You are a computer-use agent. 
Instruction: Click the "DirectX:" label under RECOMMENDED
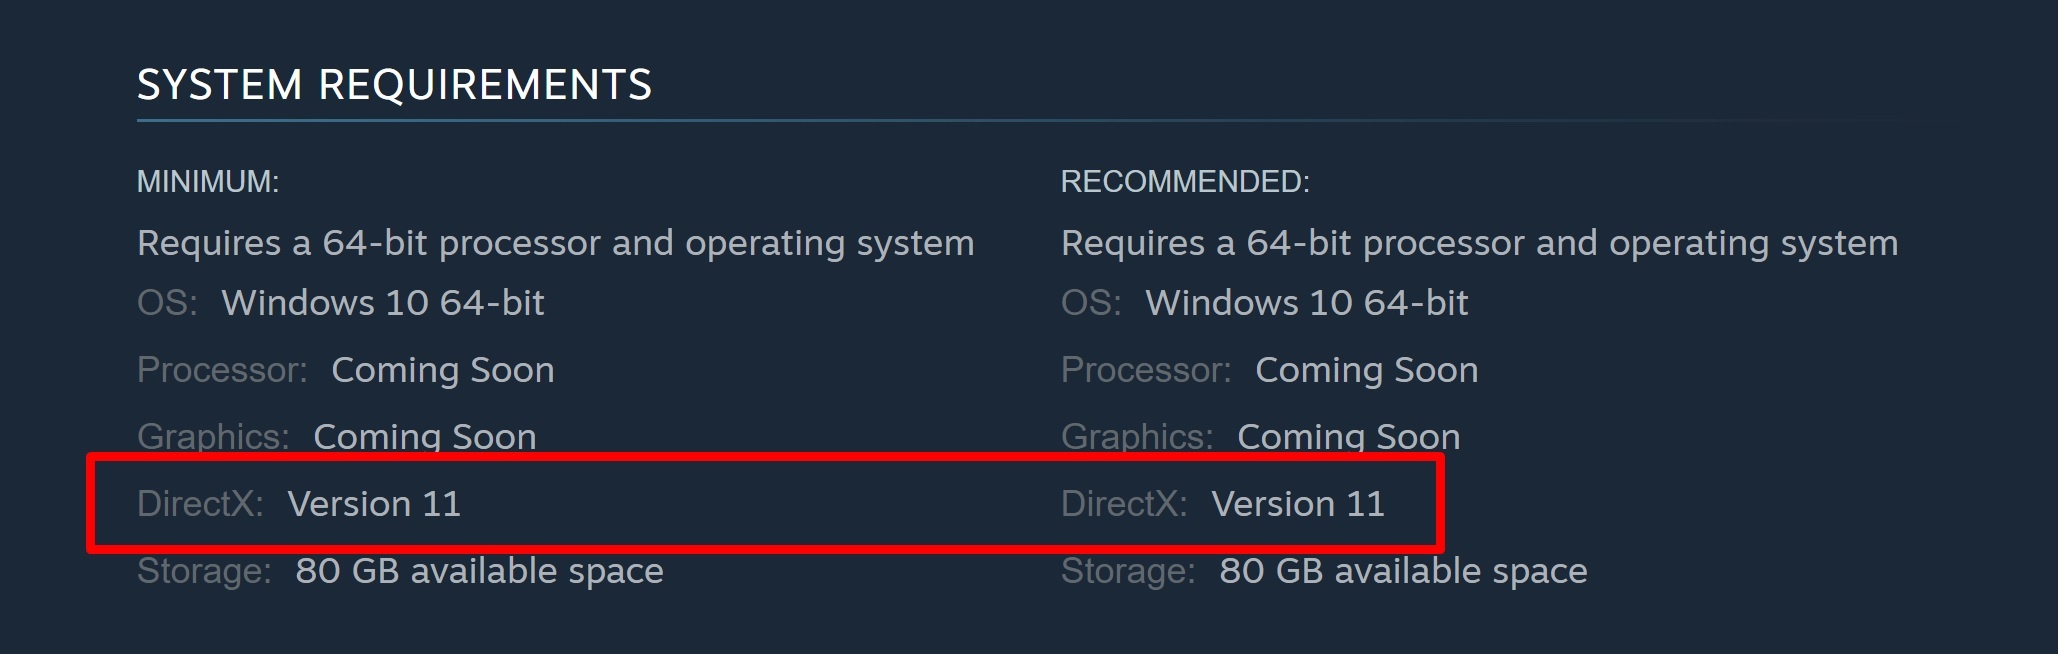1124,504
